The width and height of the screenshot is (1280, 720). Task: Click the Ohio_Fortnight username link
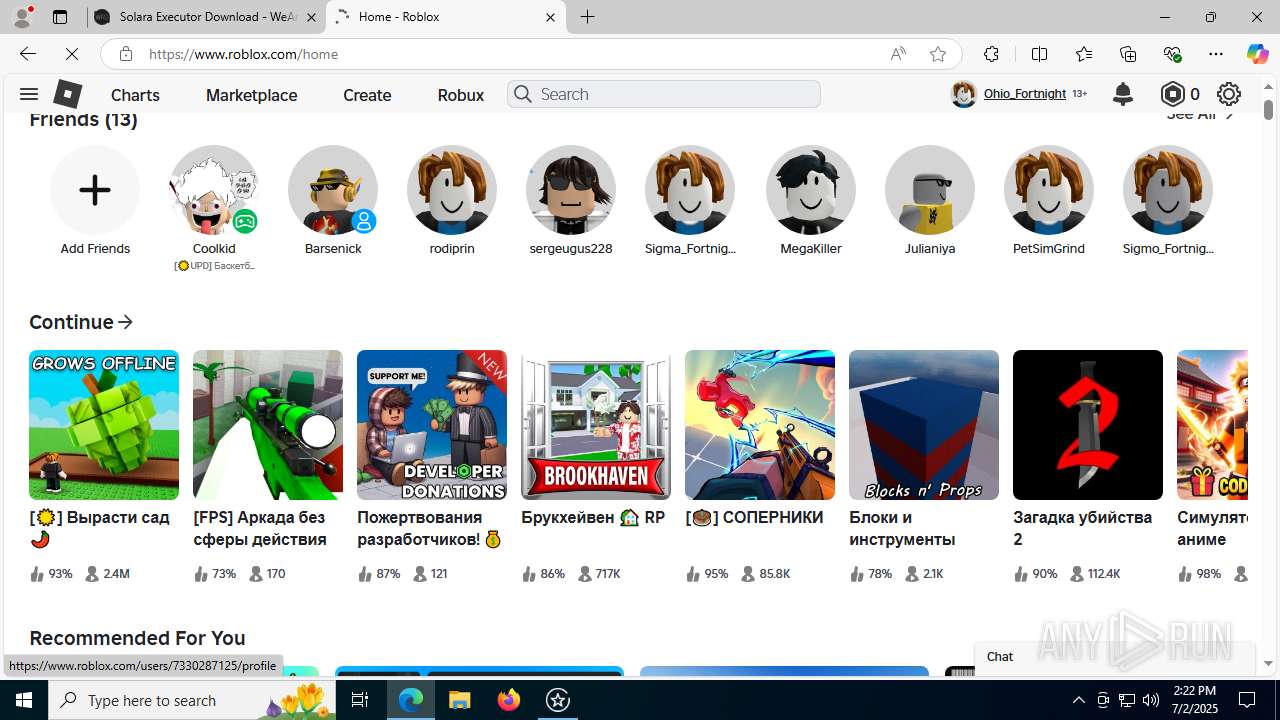1024,93
